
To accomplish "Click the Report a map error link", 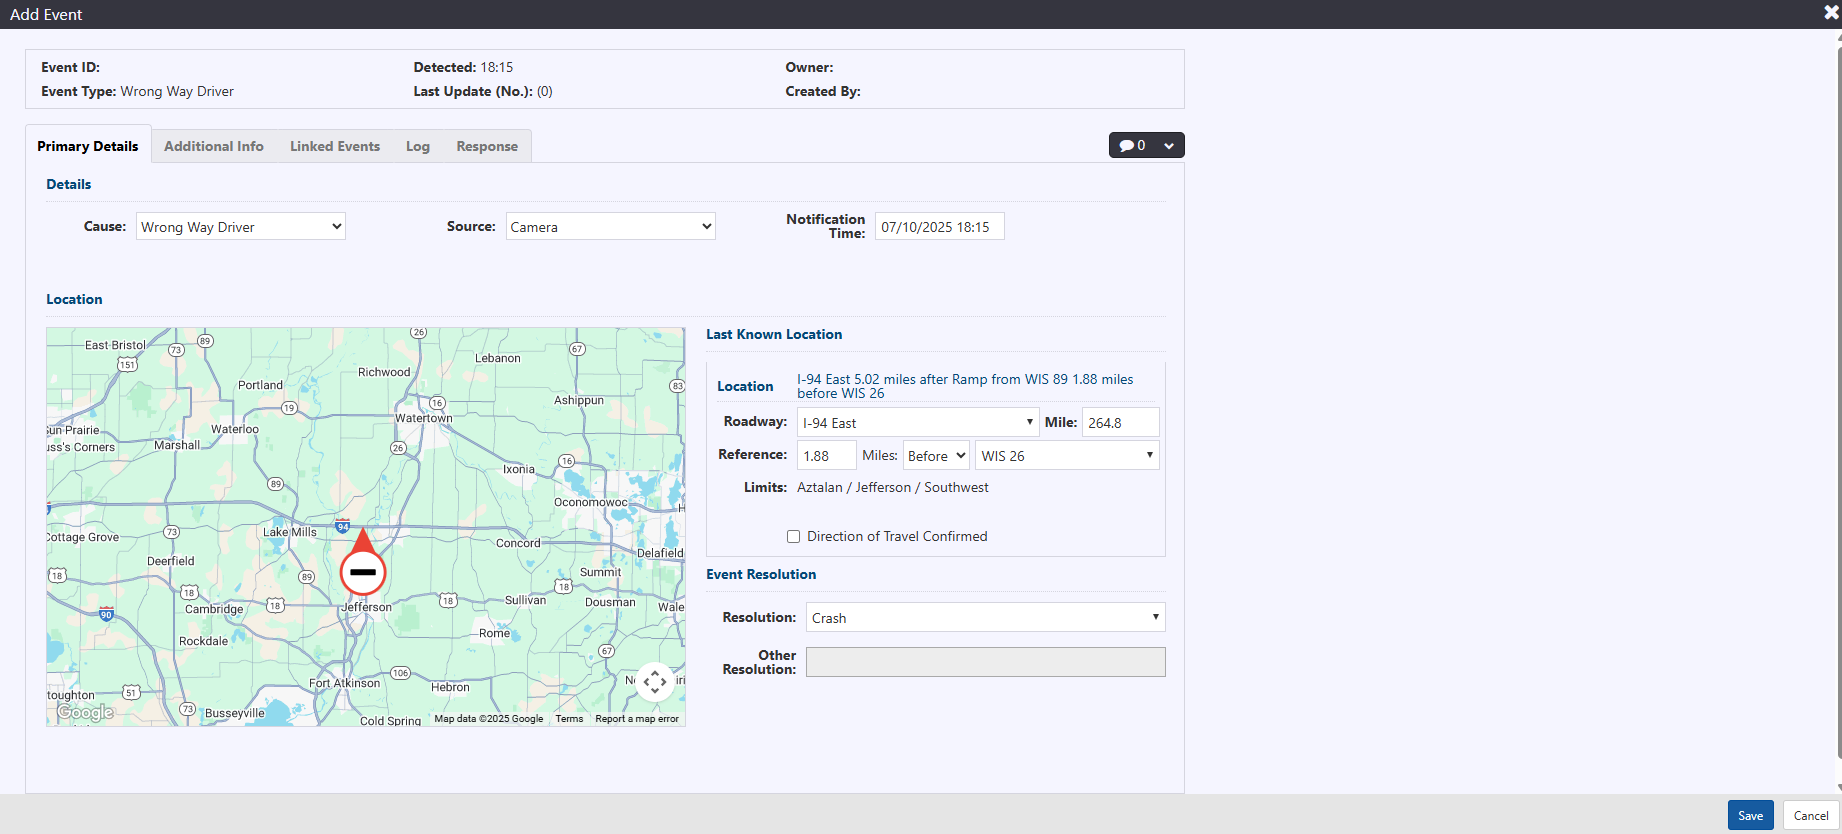I will point(637,719).
